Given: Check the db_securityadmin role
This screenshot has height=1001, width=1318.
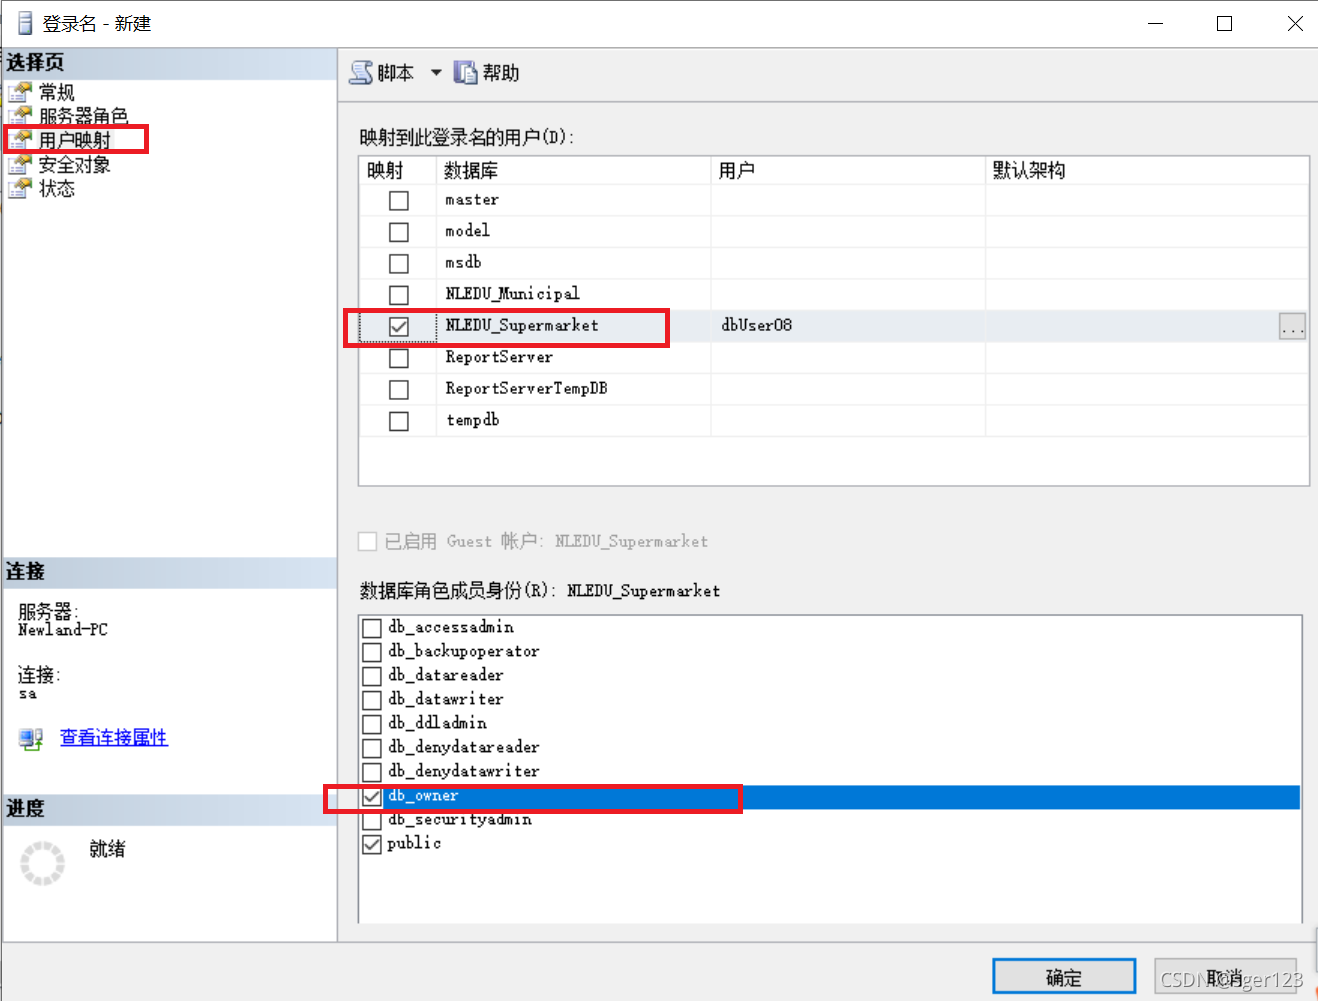Looking at the screenshot, I should pyautogui.click(x=372, y=820).
